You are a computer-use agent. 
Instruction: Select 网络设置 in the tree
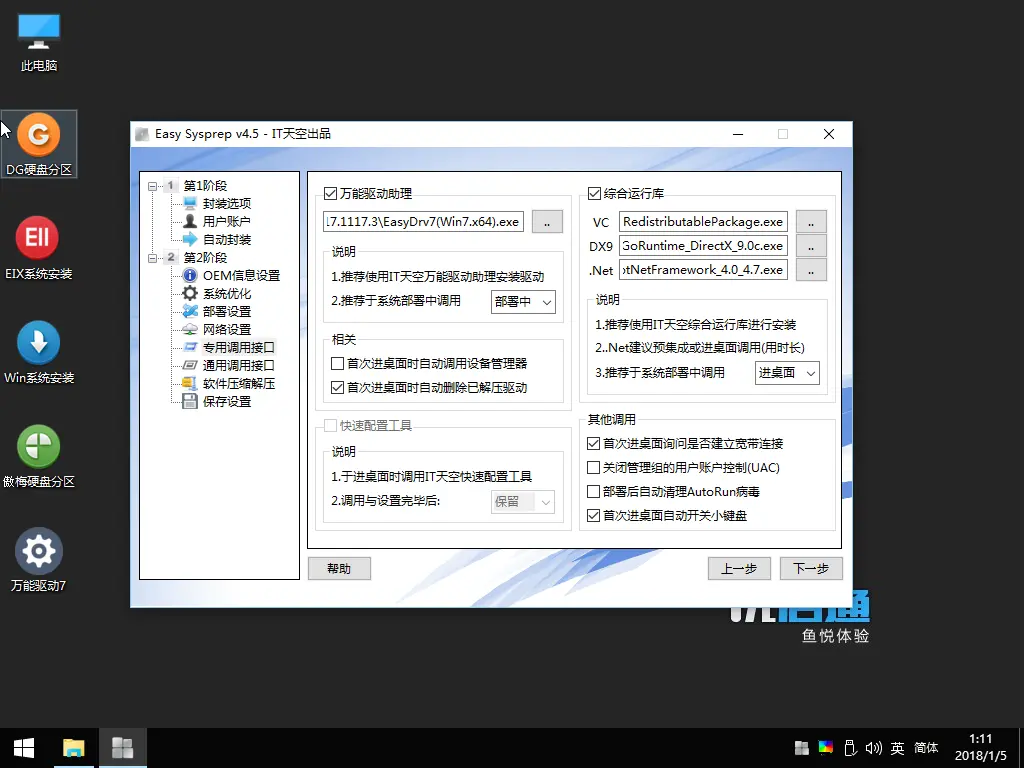point(227,329)
